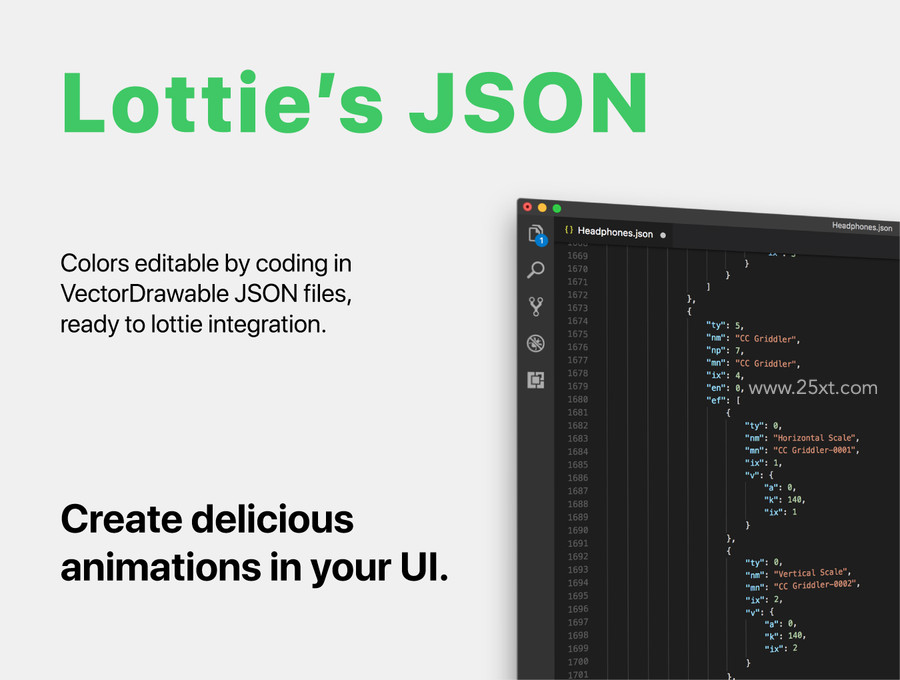The width and height of the screenshot is (900, 680).
Task: Click the "np": 7 code line
Action: tap(725, 351)
